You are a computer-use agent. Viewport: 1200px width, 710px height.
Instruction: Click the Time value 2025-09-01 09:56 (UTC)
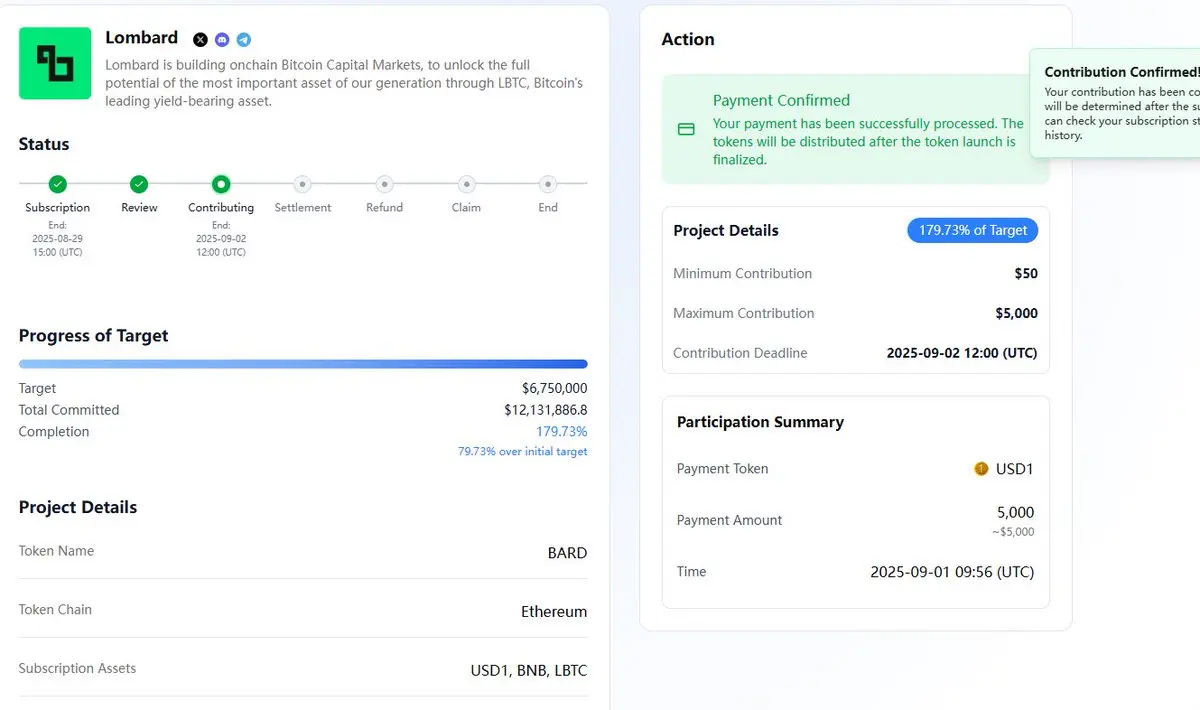pyautogui.click(x=952, y=573)
